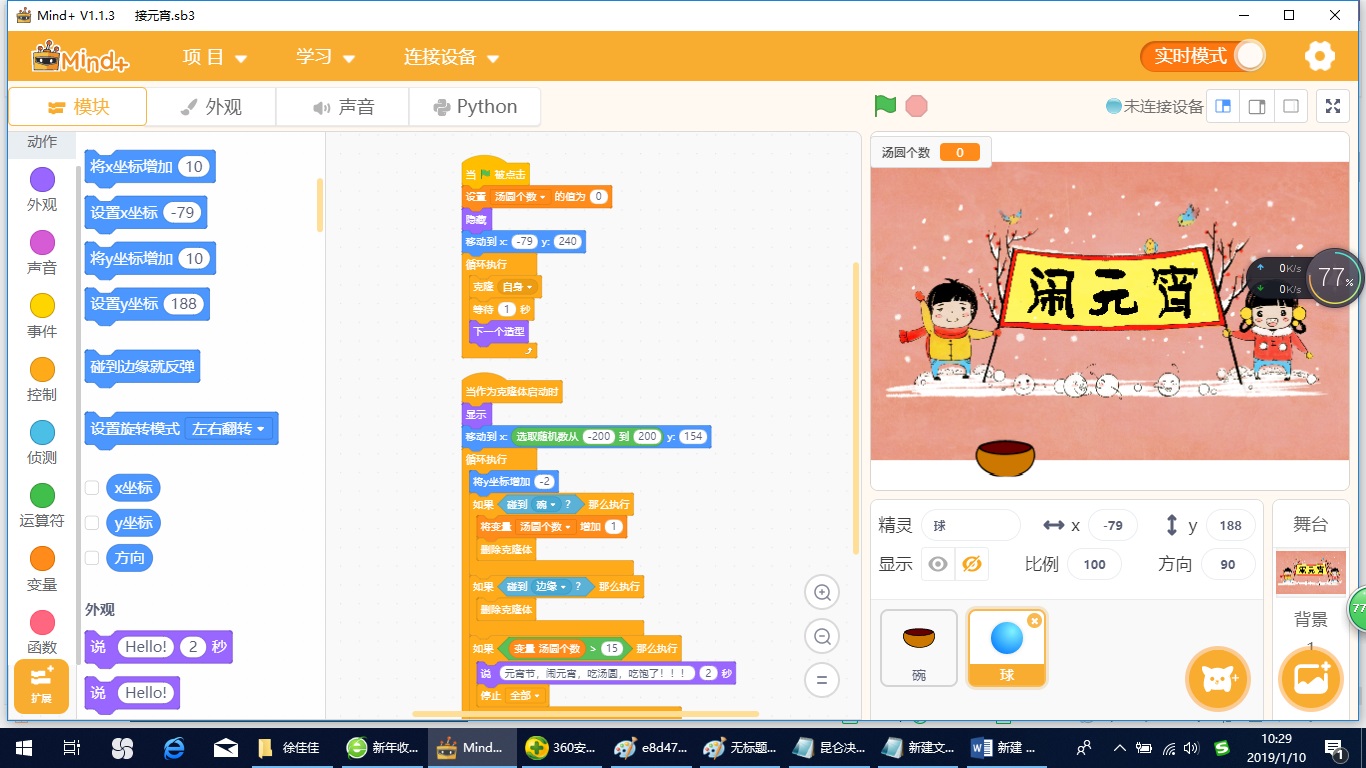Select the 碗 sprite thumbnail
The height and width of the screenshot is (768, 1366).
pos(919,648)
